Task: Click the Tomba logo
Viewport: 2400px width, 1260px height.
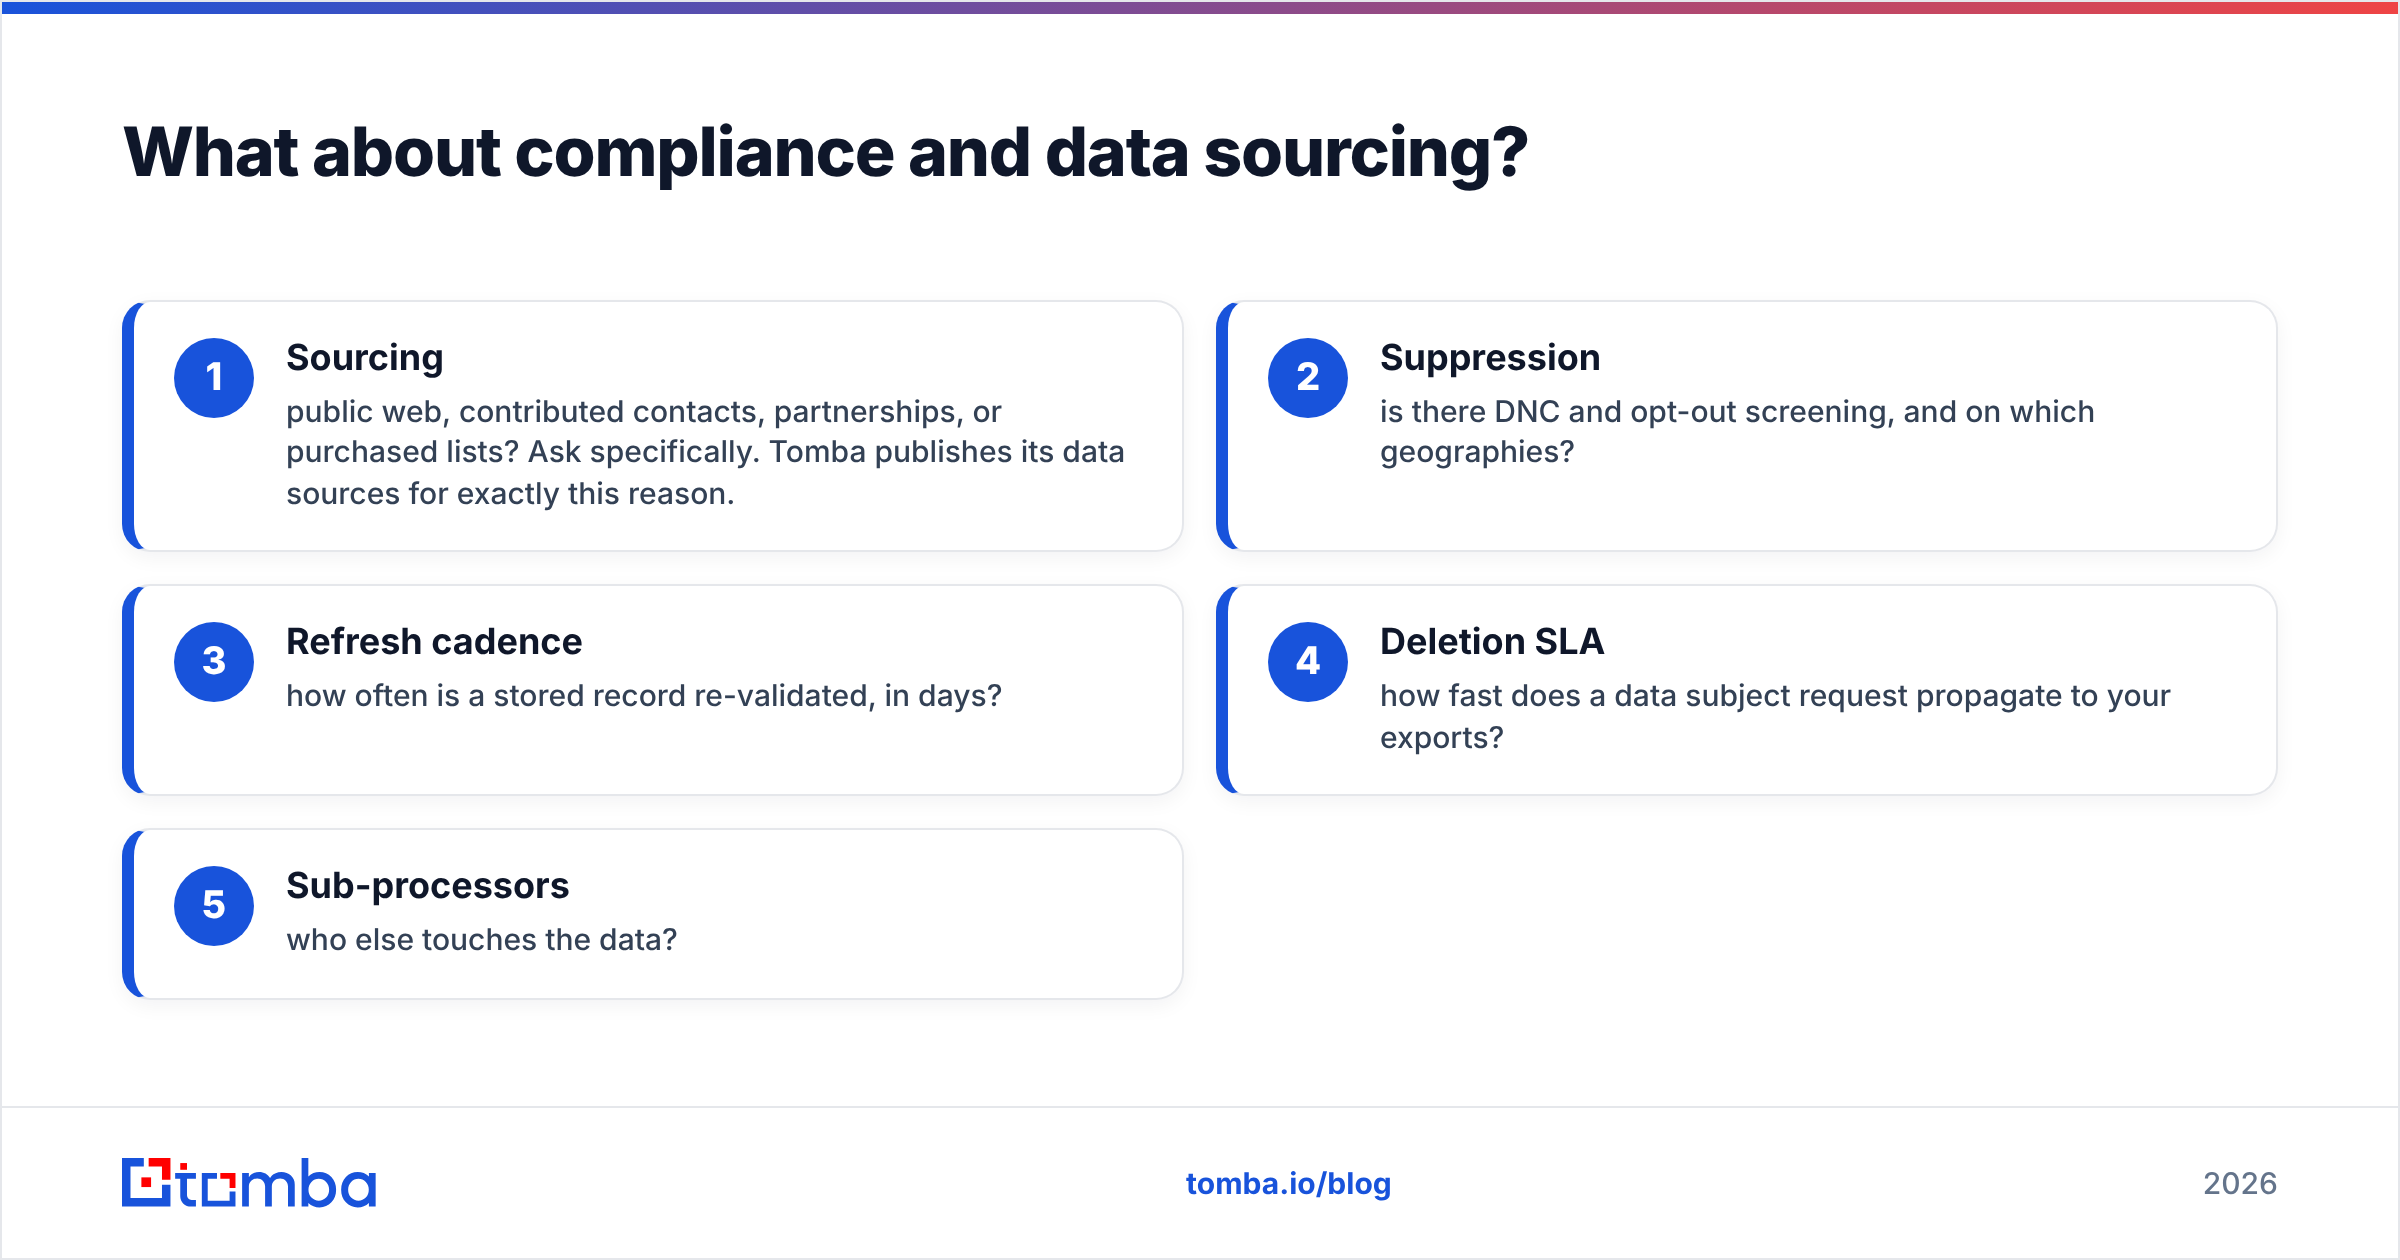Action: 249,1183
